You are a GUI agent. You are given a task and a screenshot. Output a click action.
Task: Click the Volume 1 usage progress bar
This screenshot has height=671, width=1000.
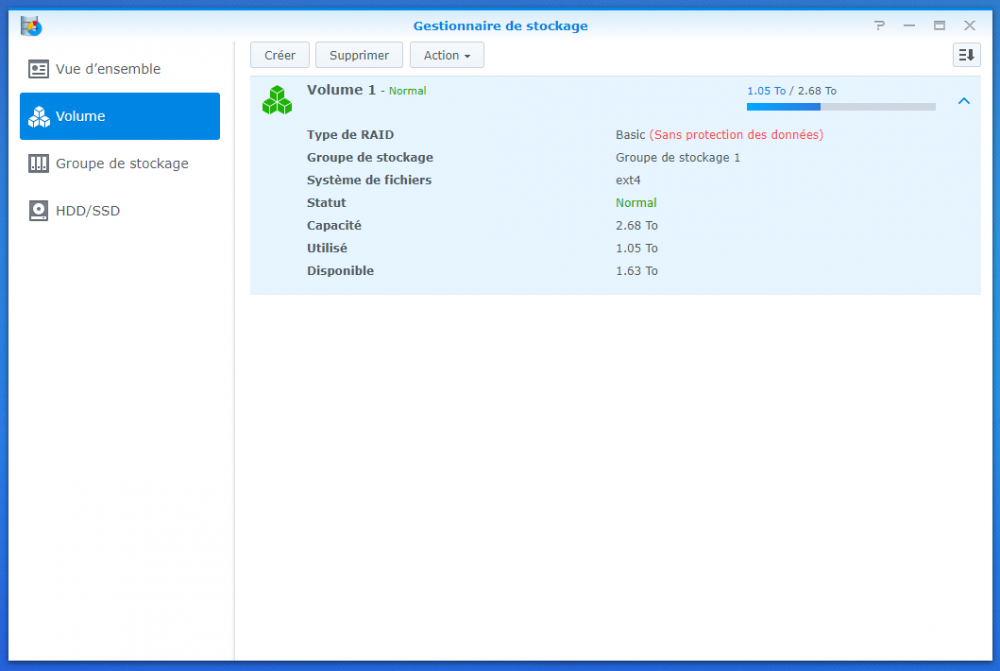[x=840, y=106]
